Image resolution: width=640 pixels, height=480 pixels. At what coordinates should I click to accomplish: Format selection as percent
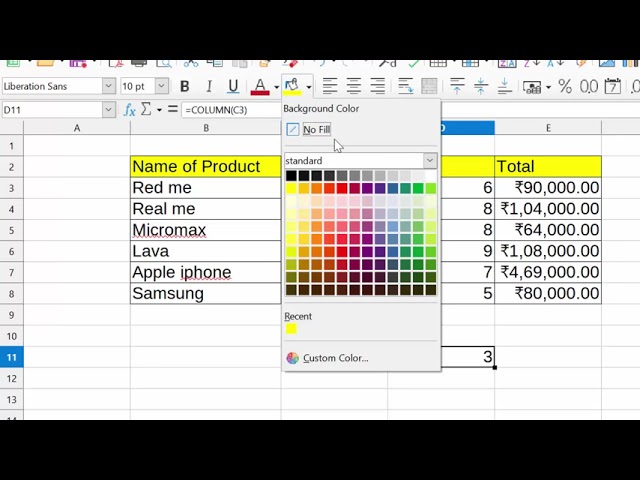pos(565,87)
